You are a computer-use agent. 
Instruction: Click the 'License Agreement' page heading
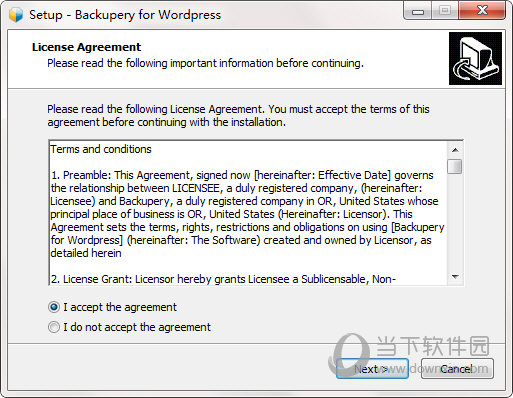(87, 47)
